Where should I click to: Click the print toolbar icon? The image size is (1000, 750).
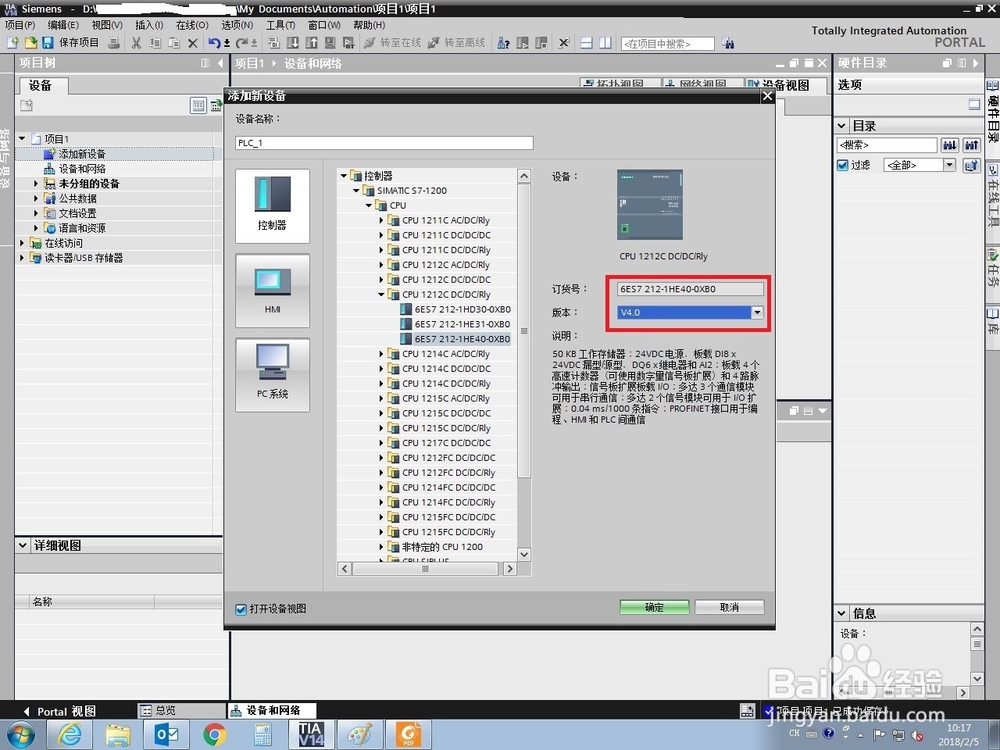pos(114,43)
